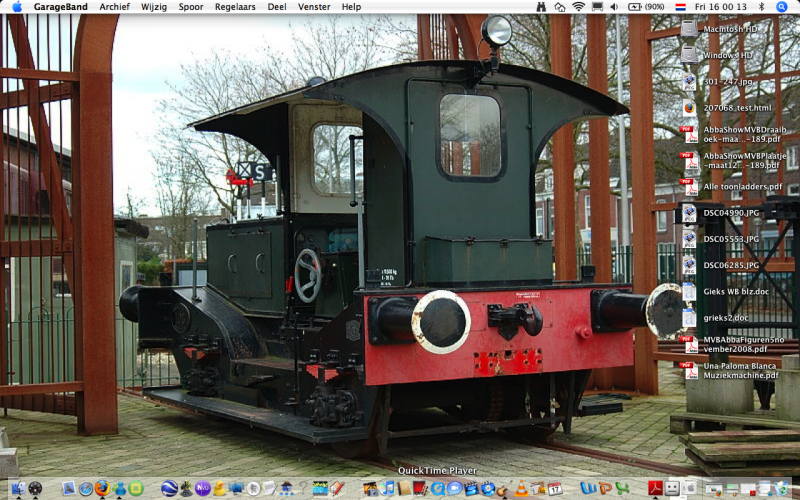Select the AbbaShowMVBDraaiboek PDF file

[689, 134]
